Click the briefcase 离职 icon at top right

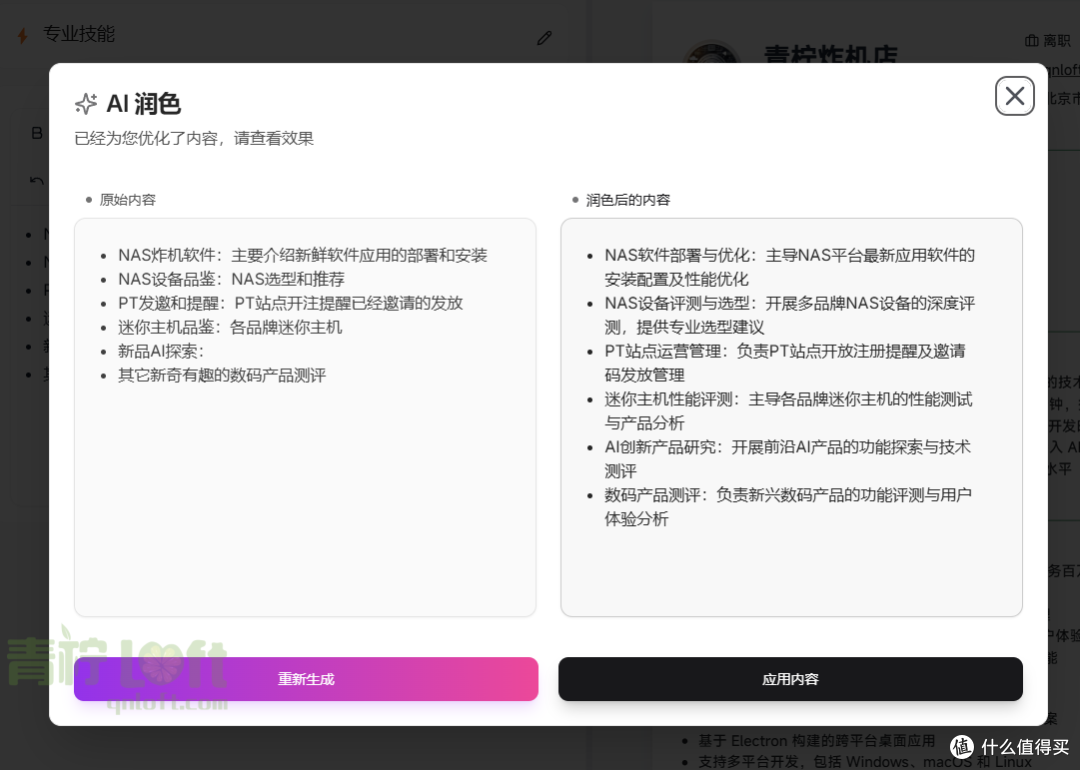click(x=1031, y=41)
